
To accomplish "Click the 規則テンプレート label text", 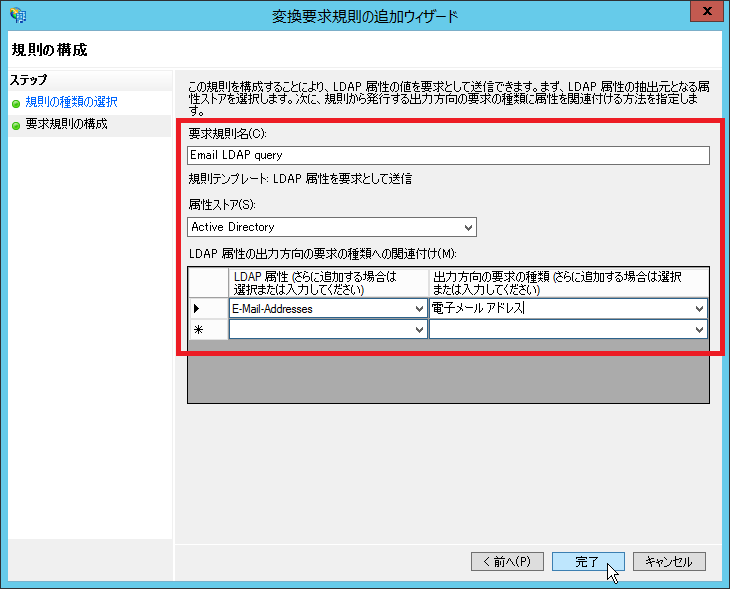I will [x=300, y=179].
